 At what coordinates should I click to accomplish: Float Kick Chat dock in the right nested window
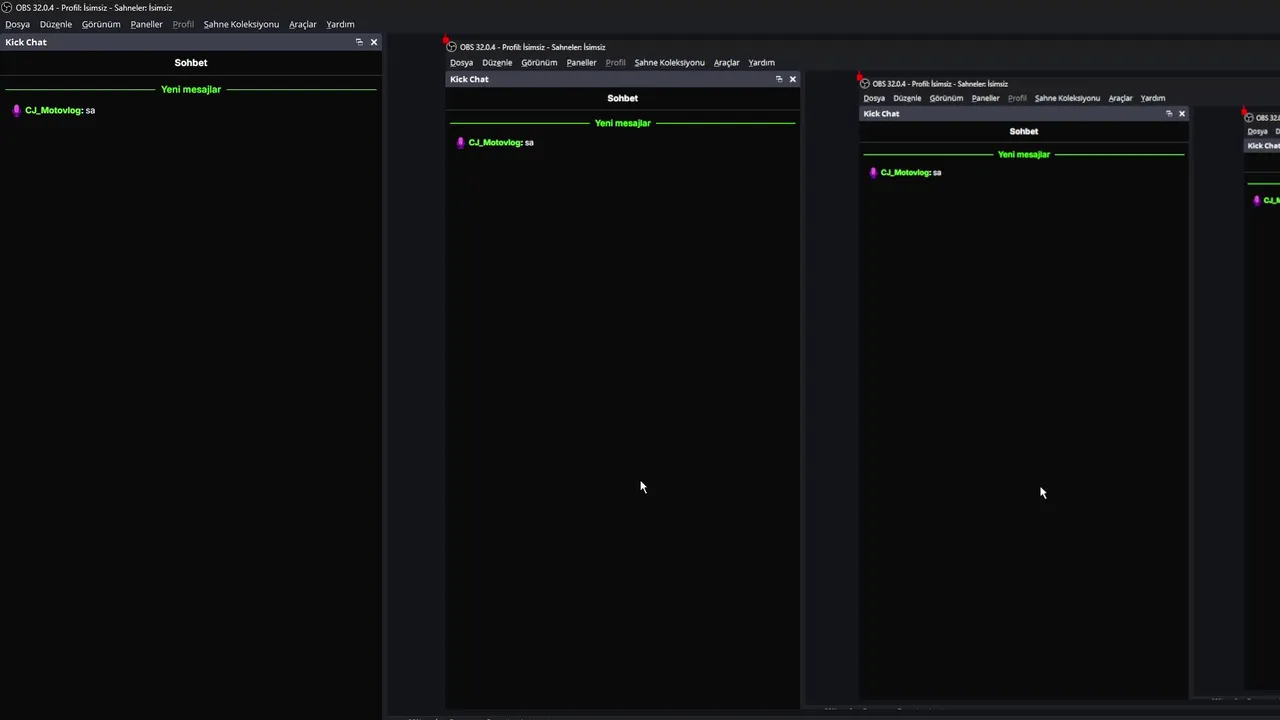[1169, 114]
